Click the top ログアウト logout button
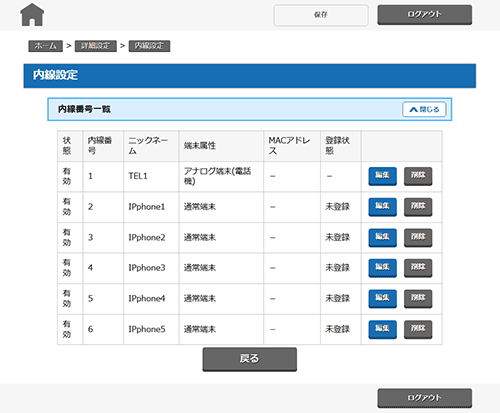The height and width of the screenshot is (413, 500). pyautogui.click(x=425, y=15)
